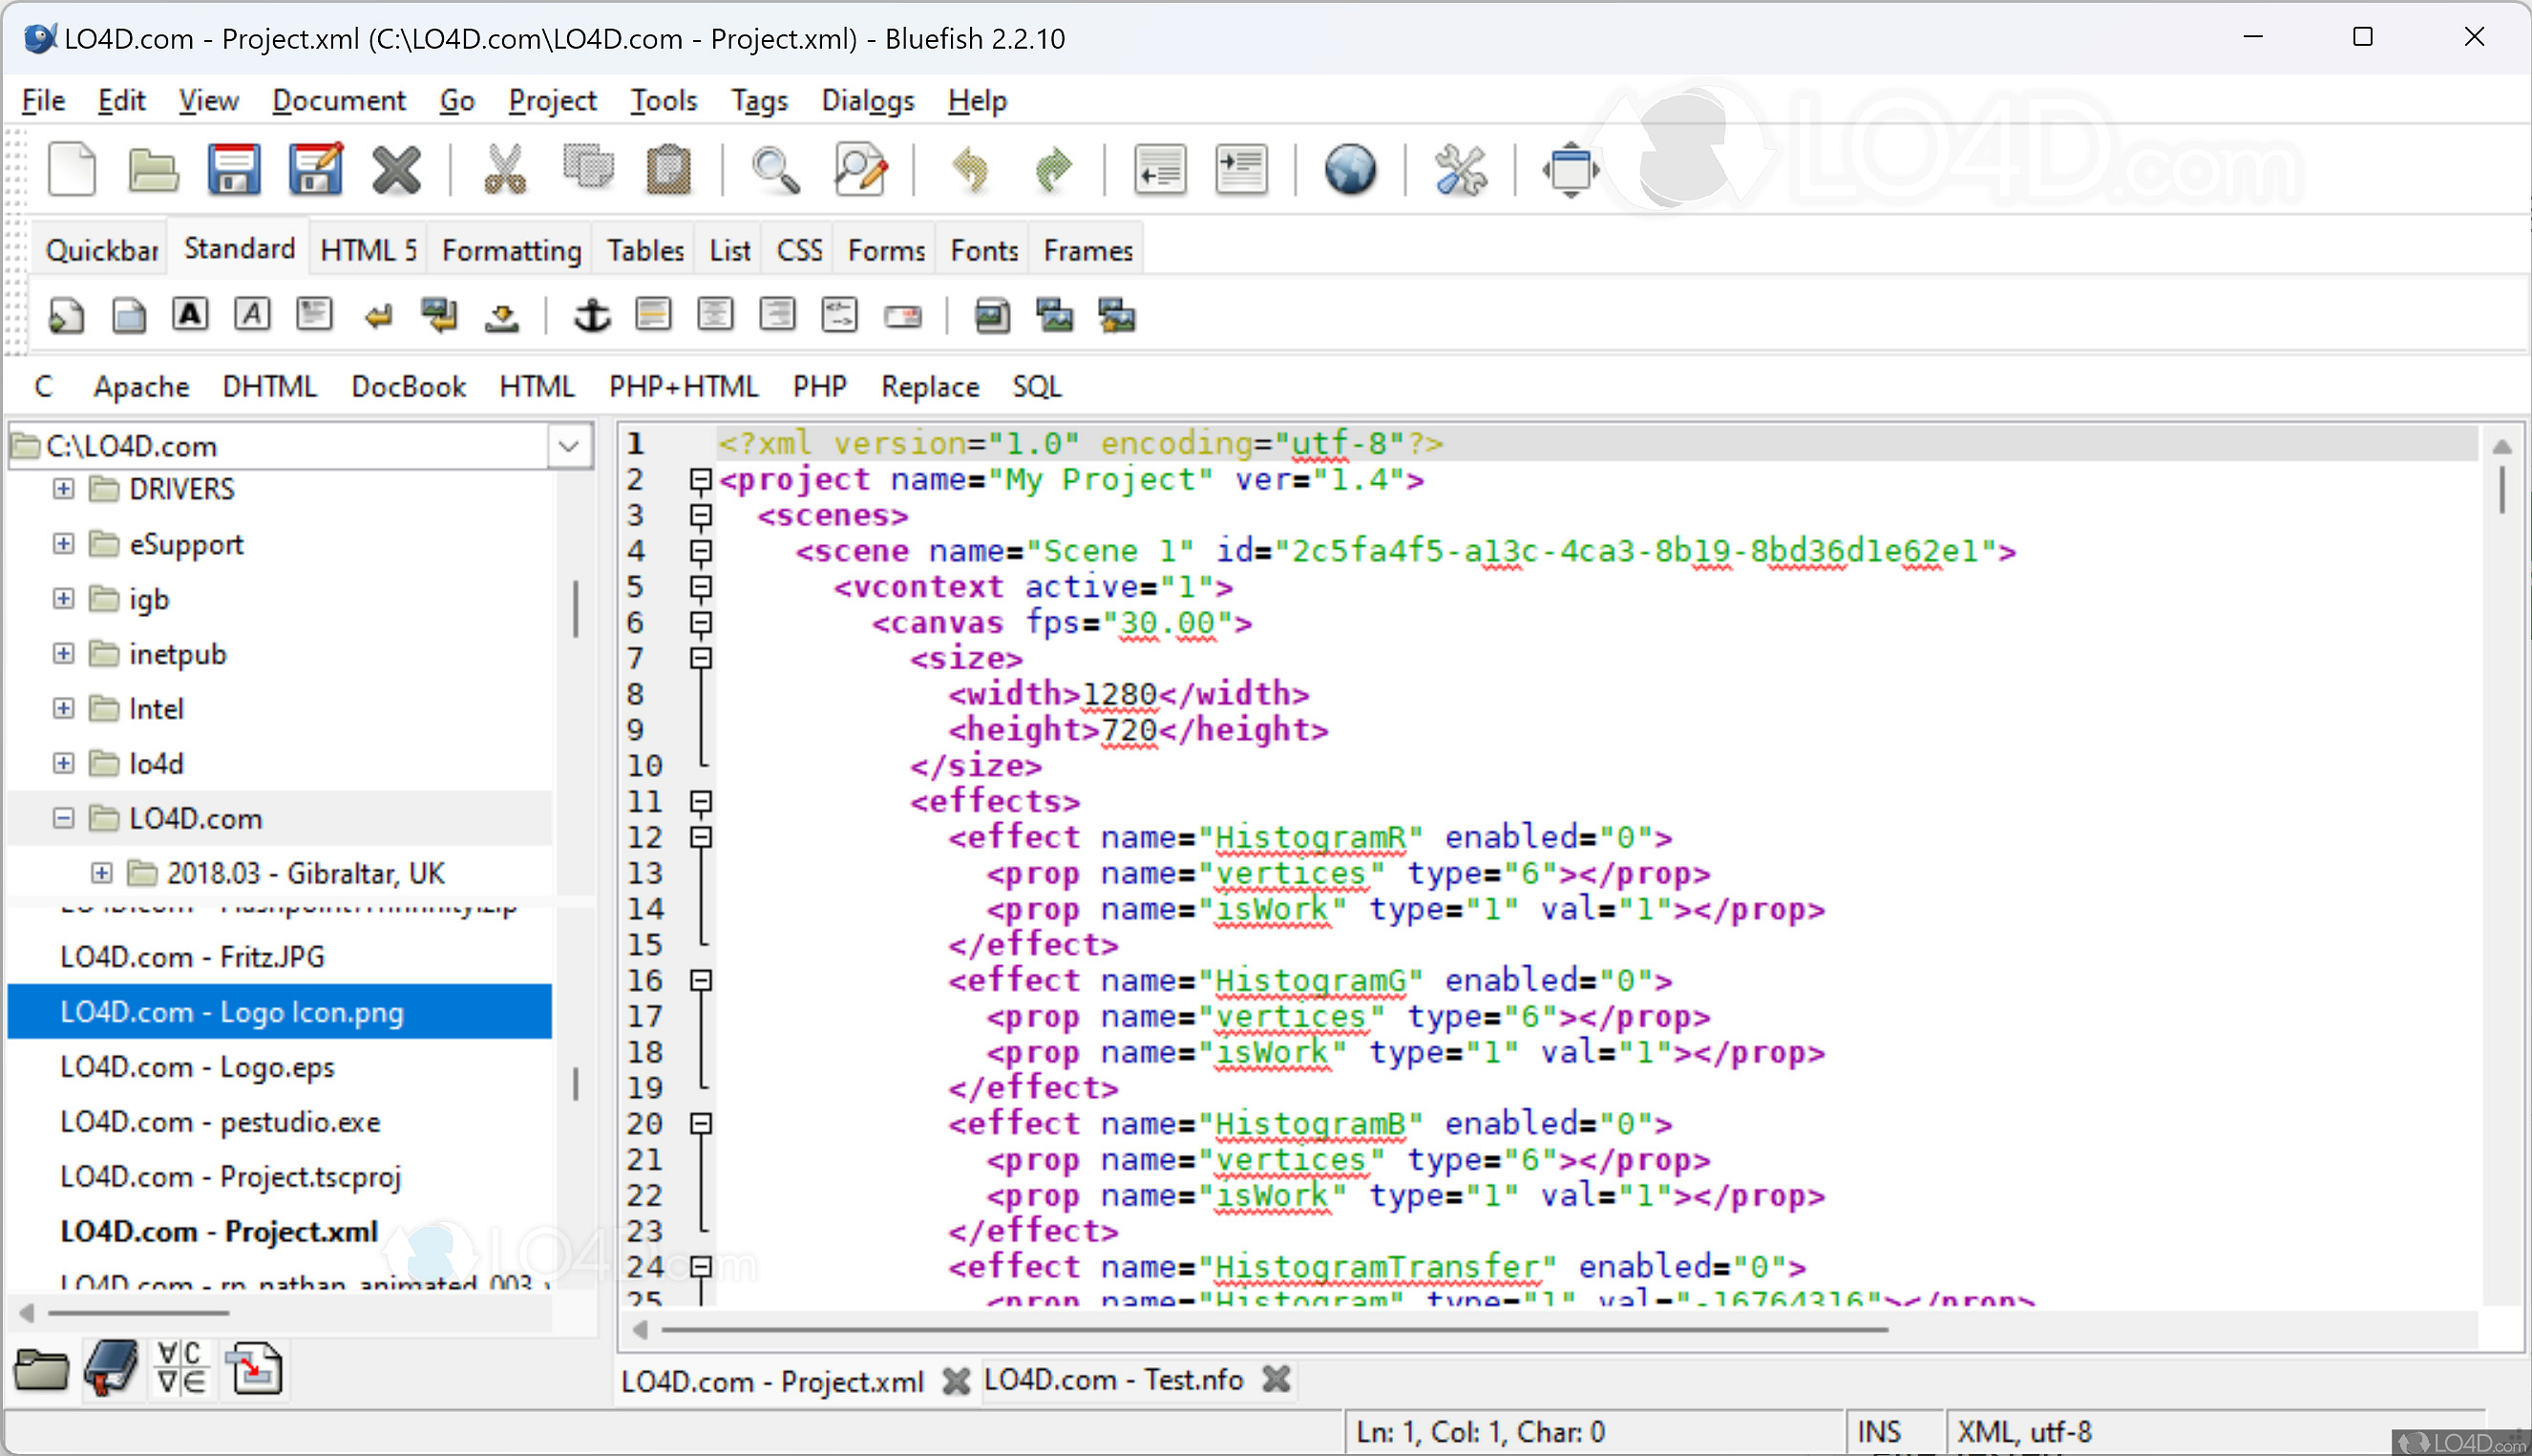Toggle fullscreen icon in main toolbar
Screen dimensions: 2532x1456
click(x=1570, y=169)
